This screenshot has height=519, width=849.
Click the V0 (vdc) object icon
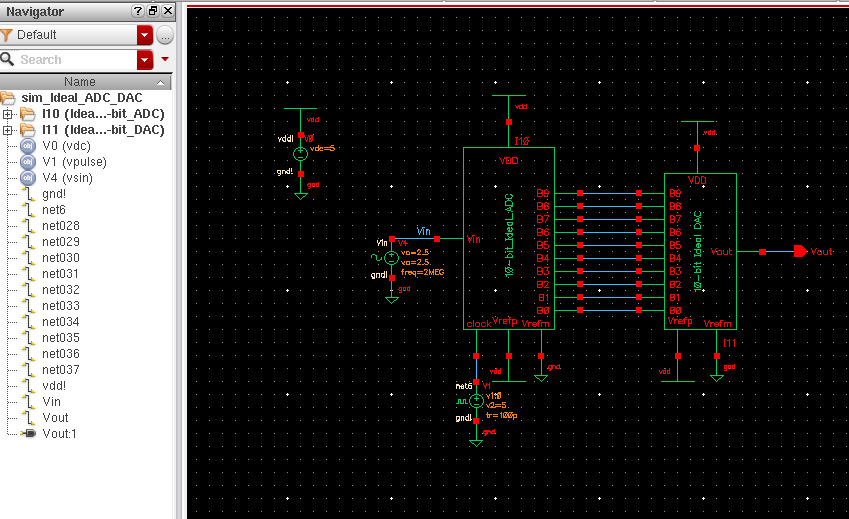pos(28,146)
